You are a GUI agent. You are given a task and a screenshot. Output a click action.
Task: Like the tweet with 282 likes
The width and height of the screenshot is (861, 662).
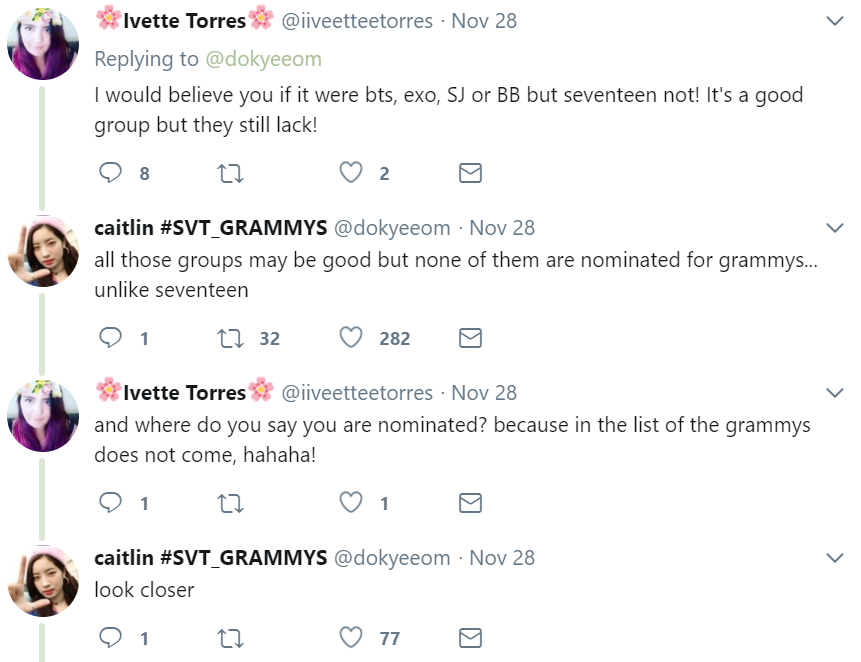tap(350, 338)
